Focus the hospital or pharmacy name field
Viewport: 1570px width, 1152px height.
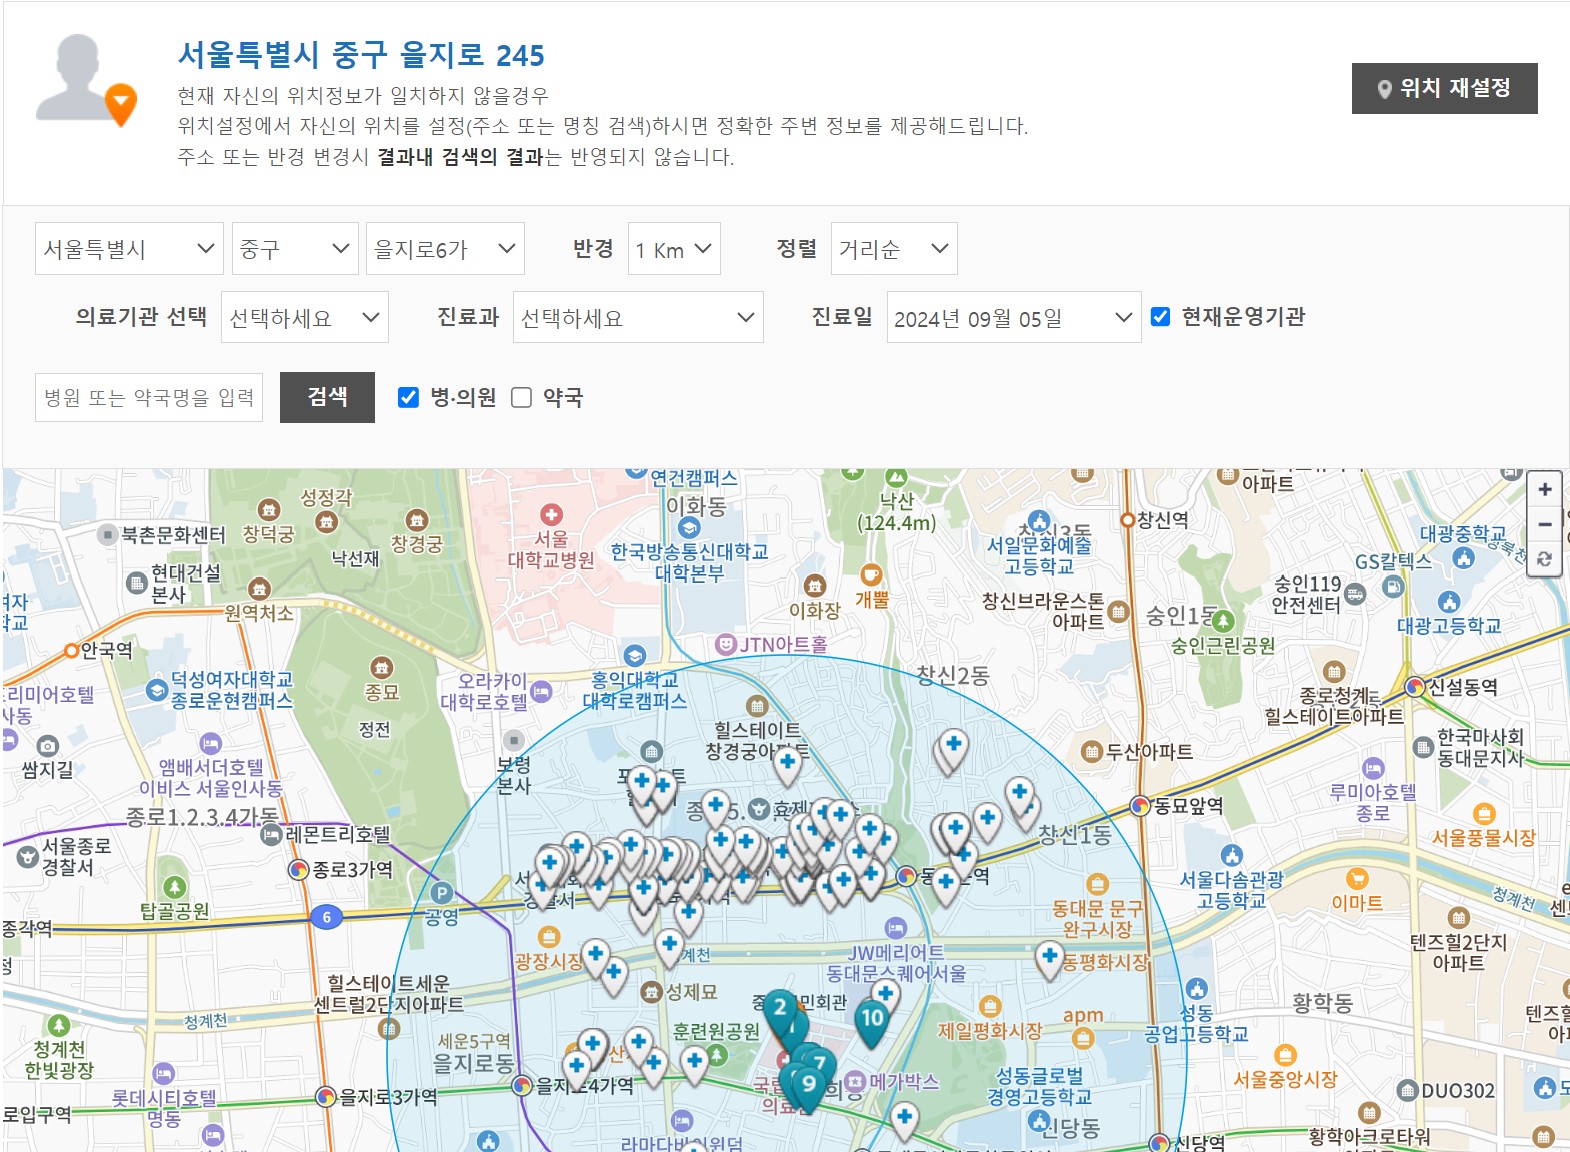tap(149, 397)
